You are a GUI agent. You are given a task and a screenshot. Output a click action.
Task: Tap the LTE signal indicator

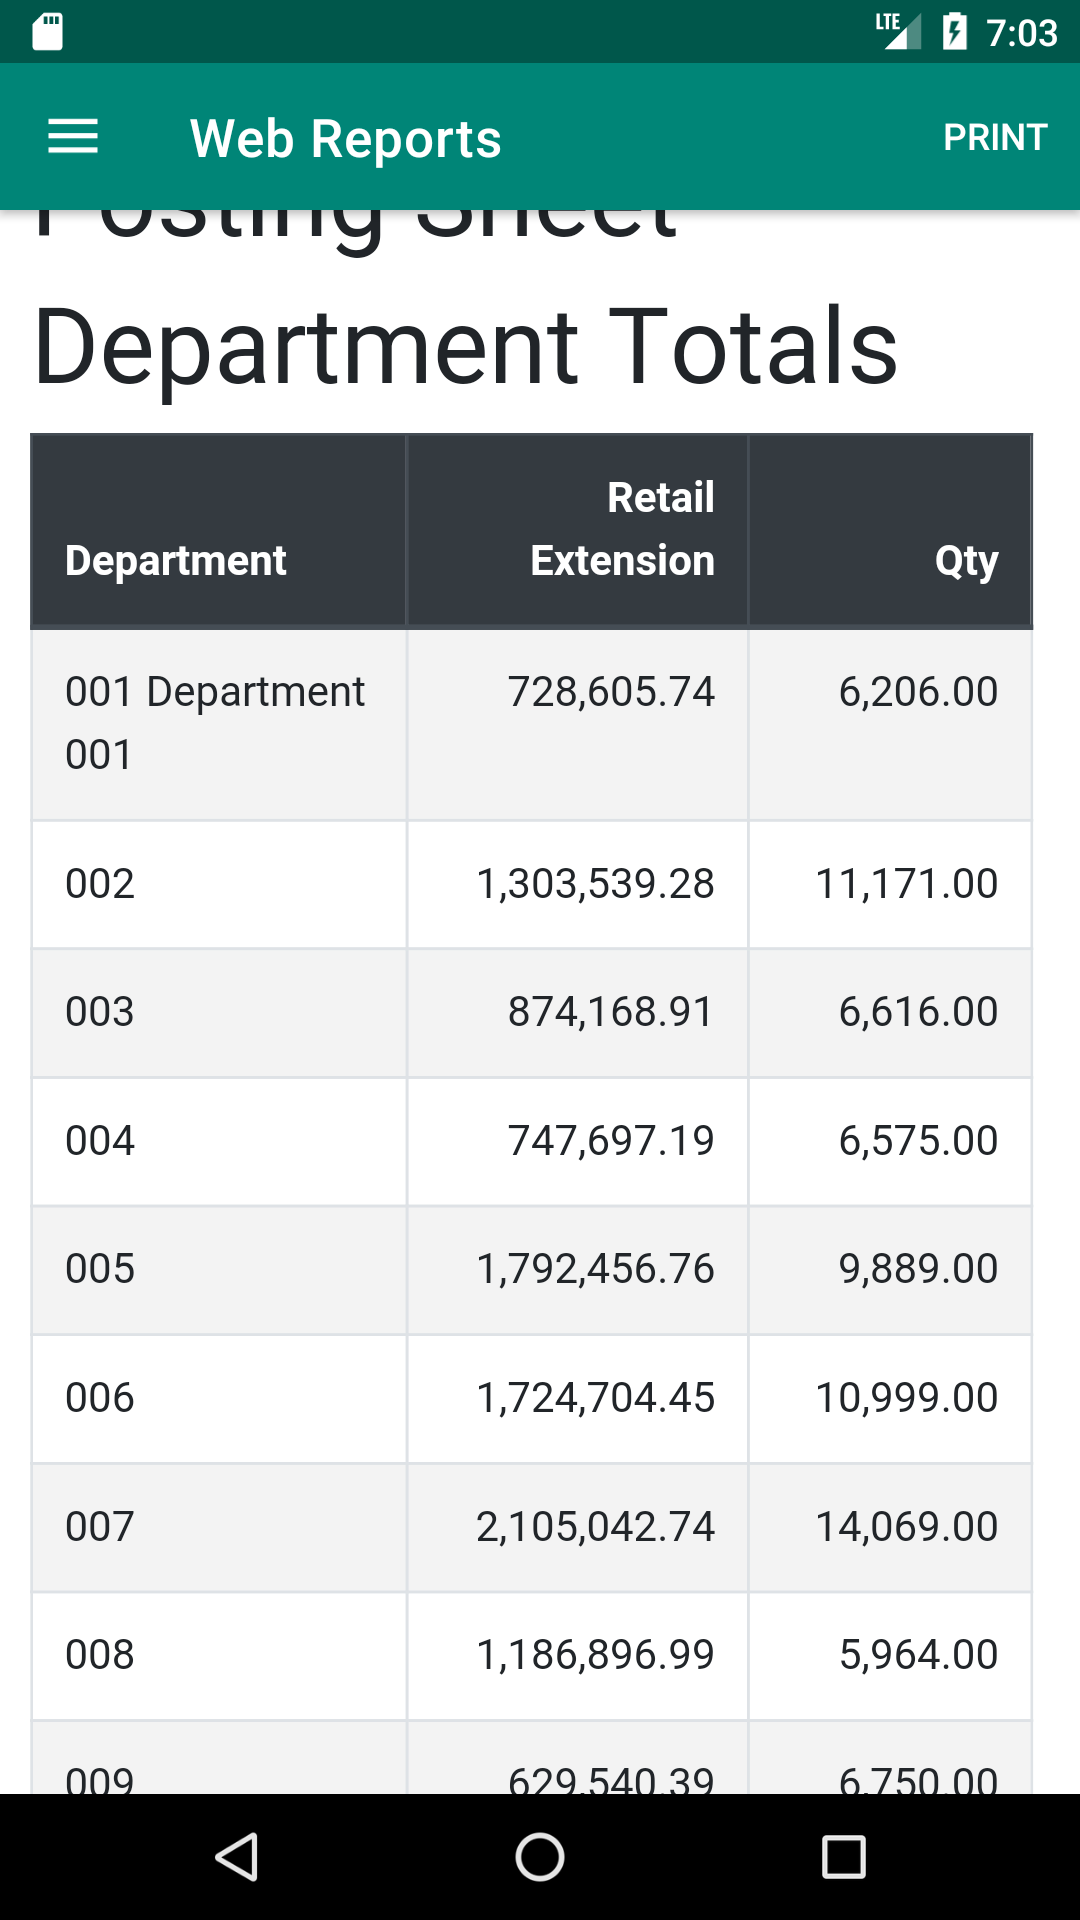(897, 31)
